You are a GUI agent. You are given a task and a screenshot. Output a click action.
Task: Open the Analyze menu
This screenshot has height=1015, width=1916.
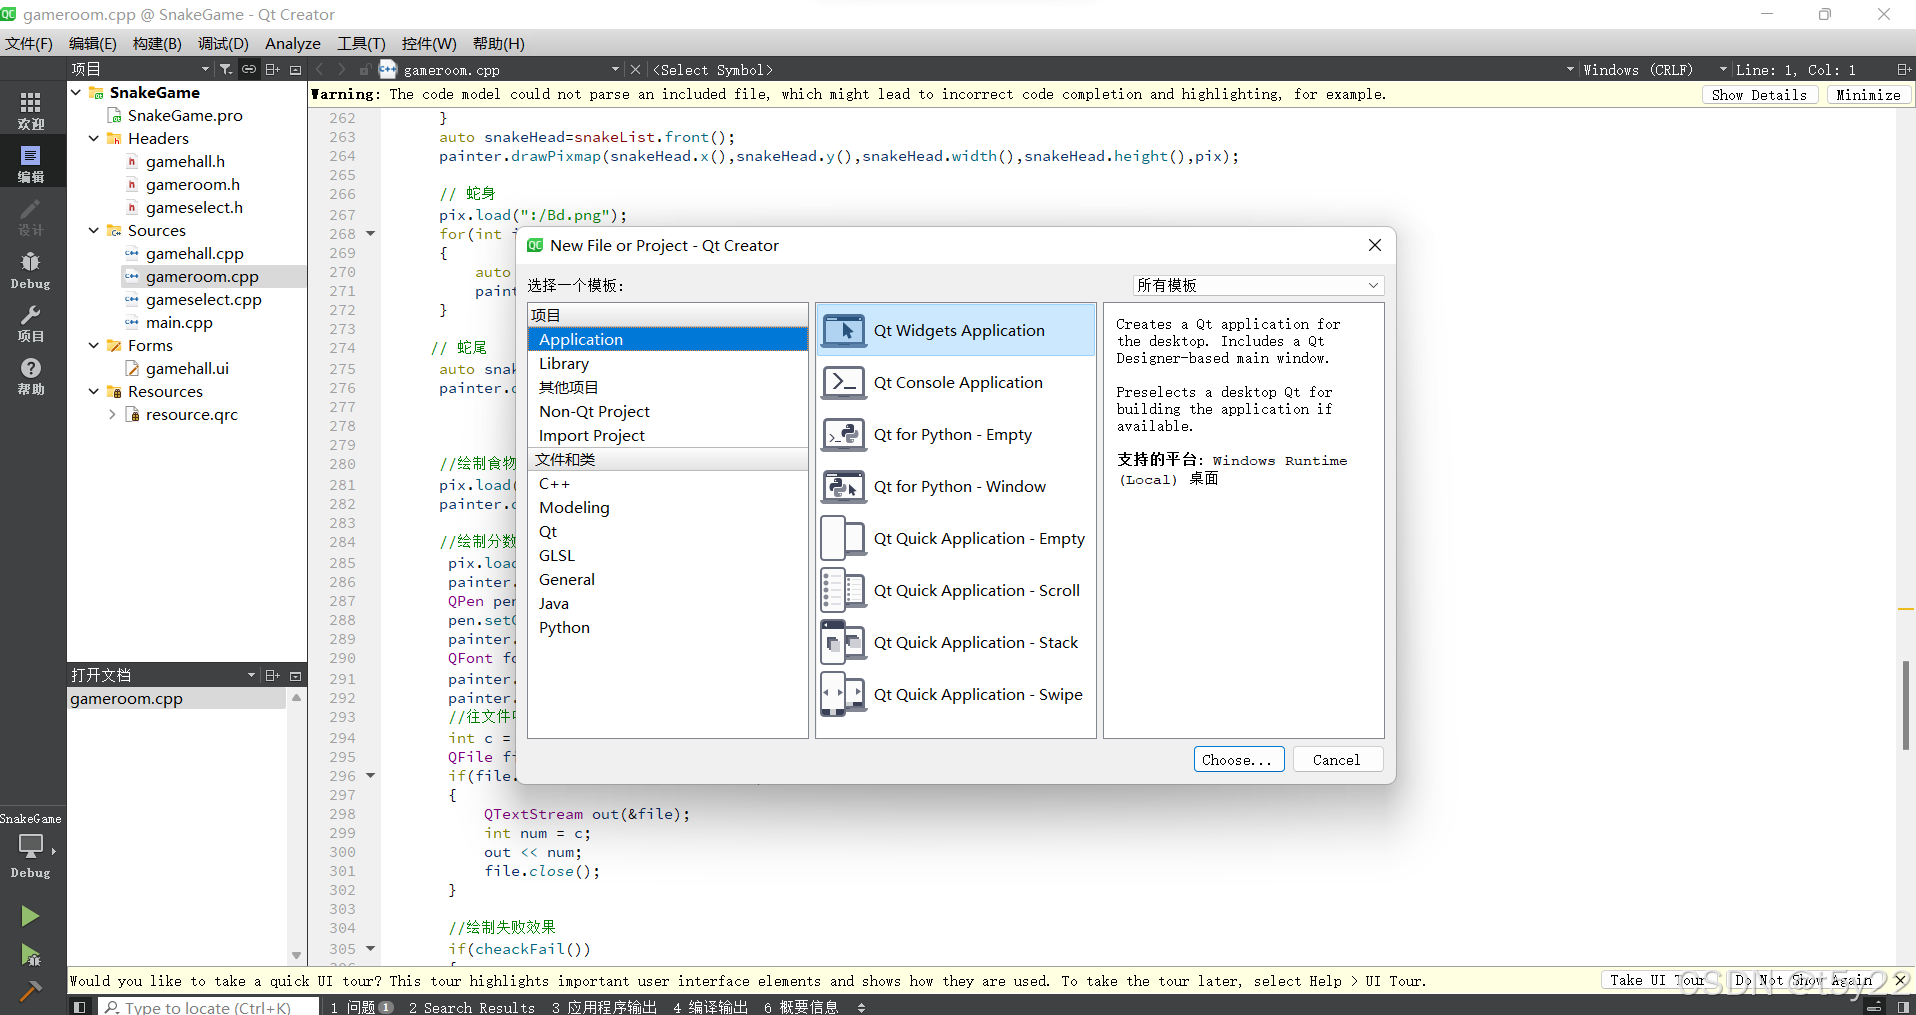click(x=293, y=43)
